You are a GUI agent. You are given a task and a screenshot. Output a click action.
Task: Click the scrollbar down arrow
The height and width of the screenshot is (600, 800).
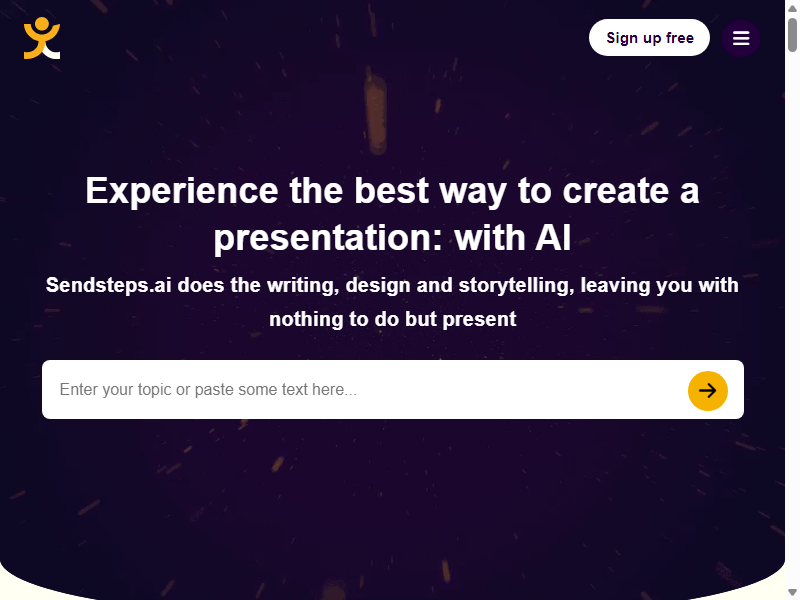(x=792, y=592)
